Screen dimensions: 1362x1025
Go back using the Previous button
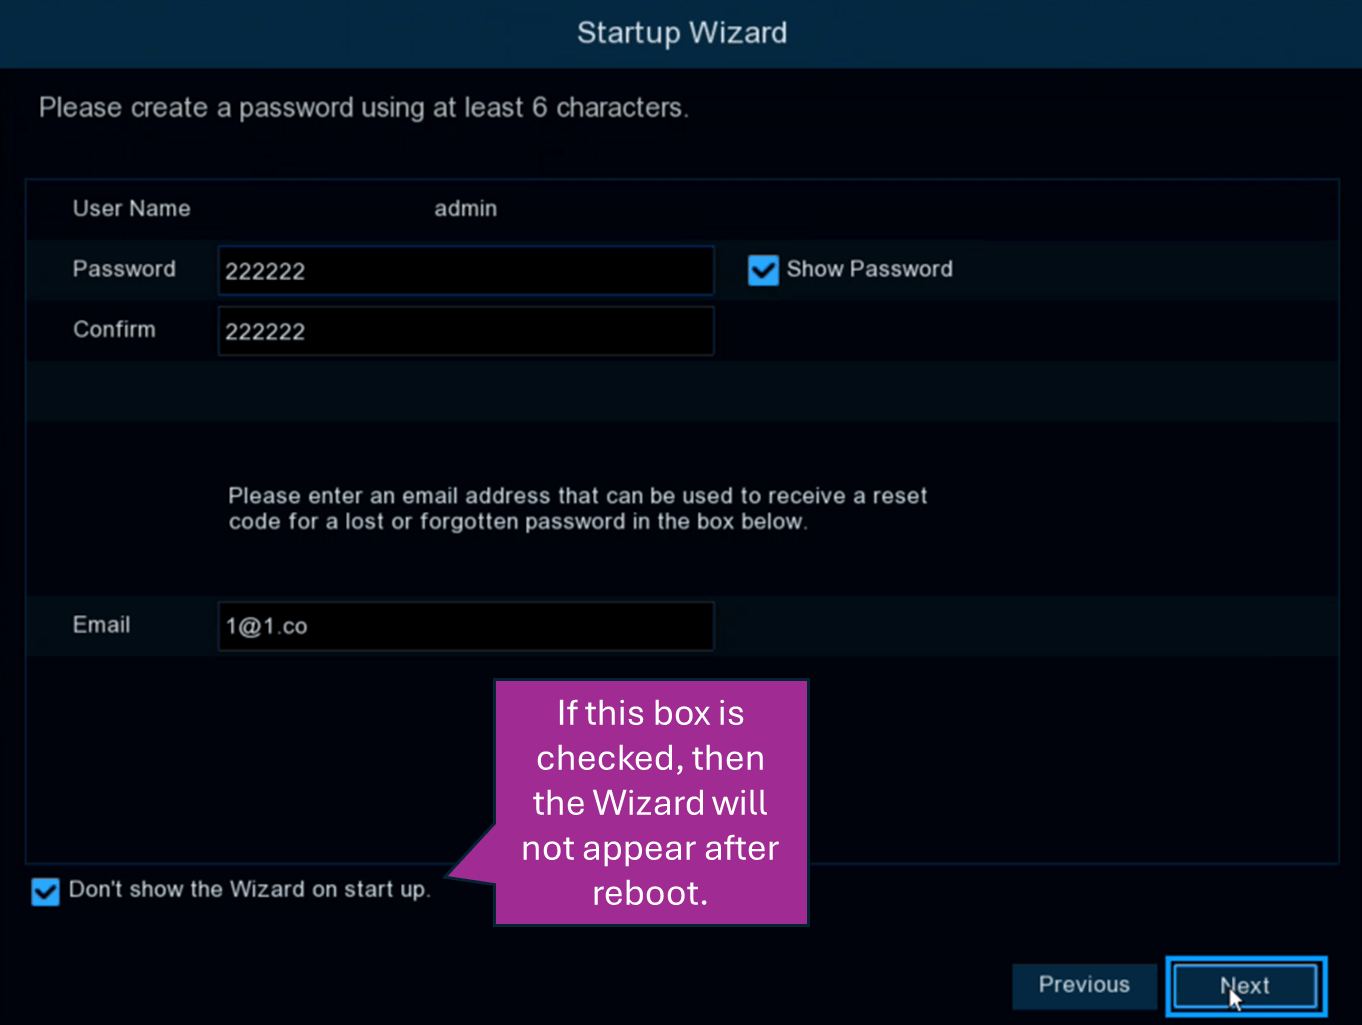[1084, 985]
